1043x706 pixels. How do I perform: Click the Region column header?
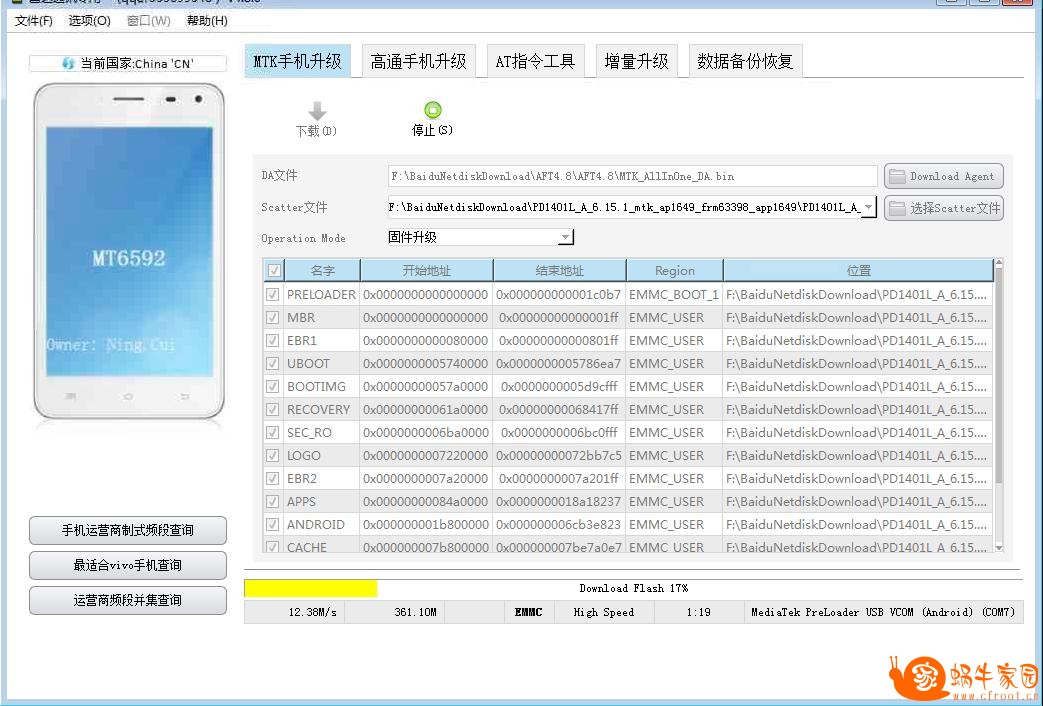[x=674, y=271]
